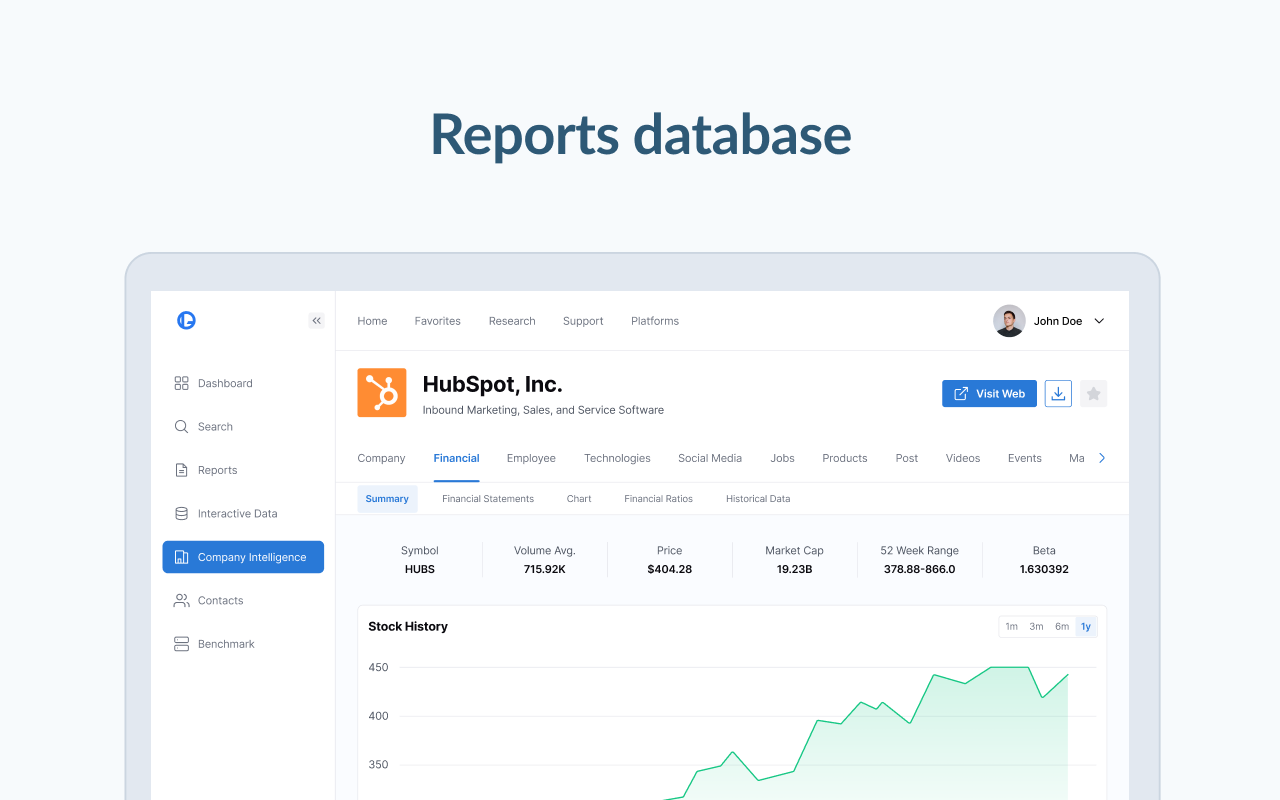The image size is (1280, 800).
Task: Open the Financial Statements sub-tab
Action: (x=488, y=499)
